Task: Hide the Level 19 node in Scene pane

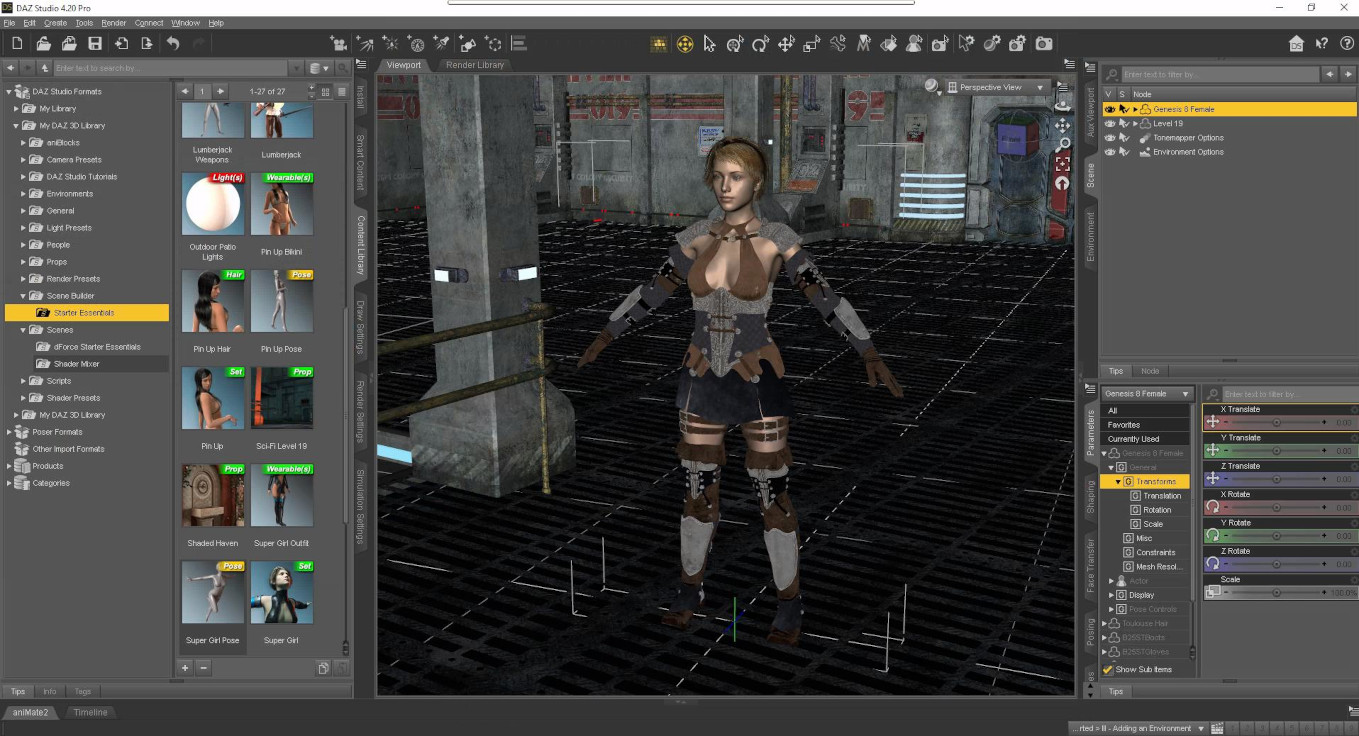Action: click(x=1108, y=123)
